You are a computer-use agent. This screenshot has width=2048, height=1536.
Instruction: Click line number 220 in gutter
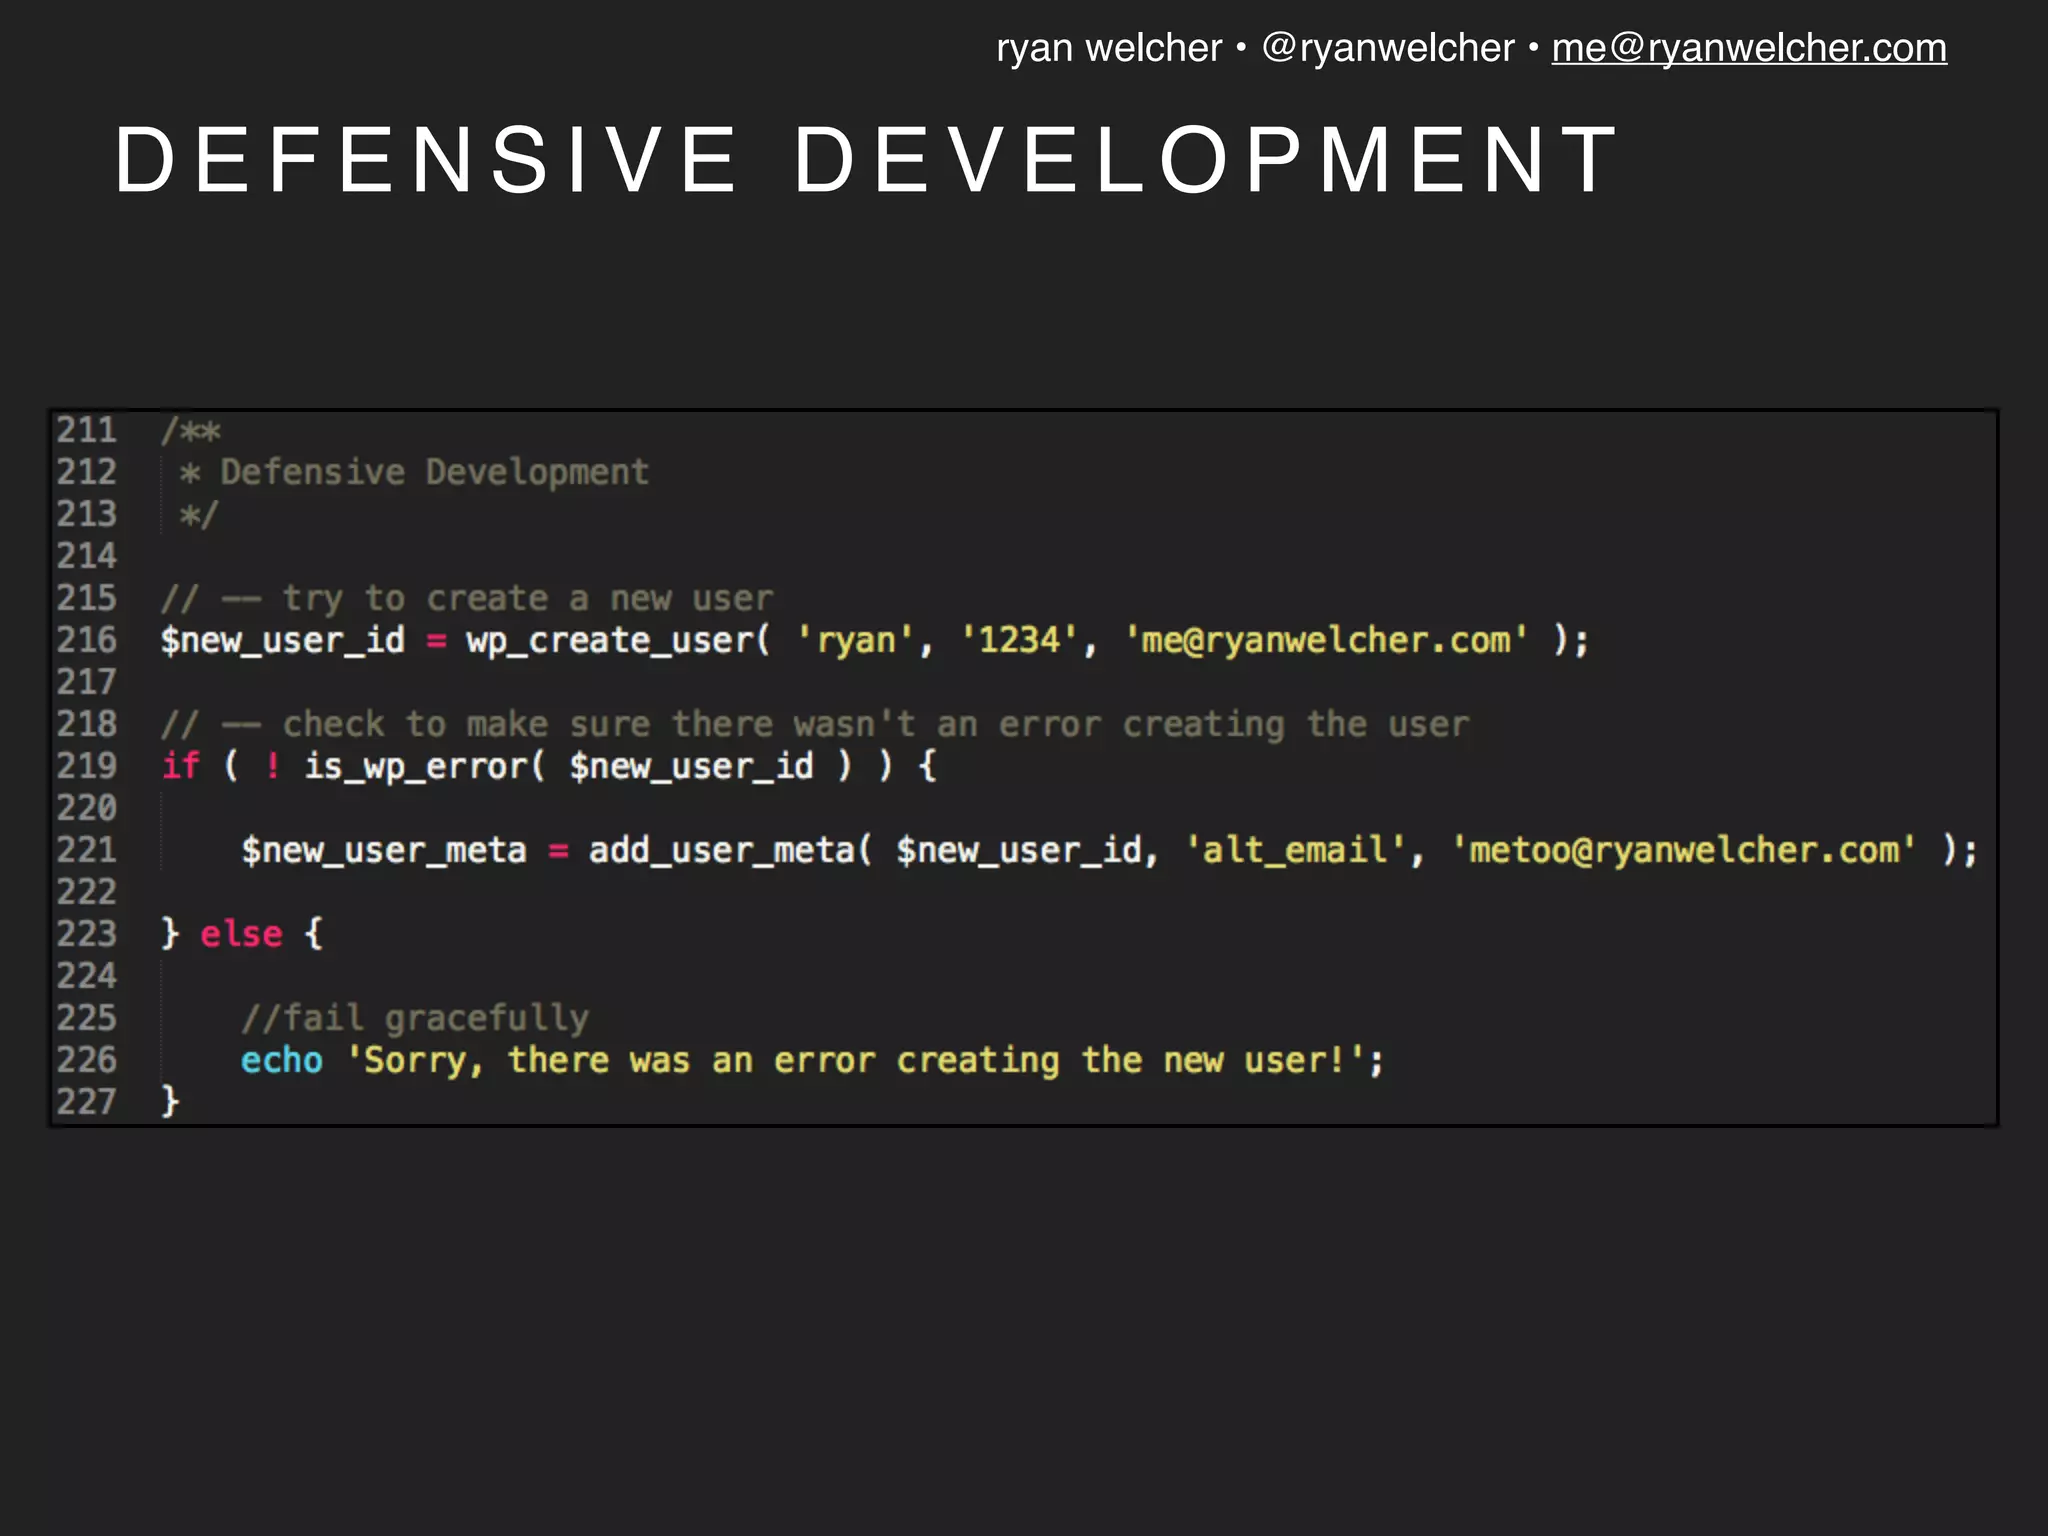[87, 808]
